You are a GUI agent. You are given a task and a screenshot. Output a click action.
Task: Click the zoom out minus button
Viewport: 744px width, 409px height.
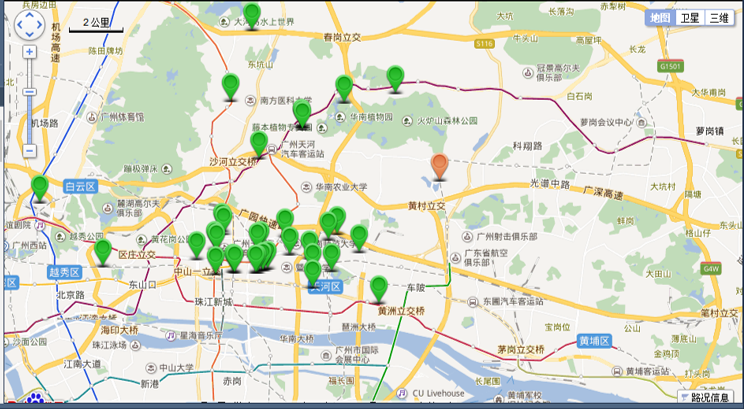coord(30,150)
